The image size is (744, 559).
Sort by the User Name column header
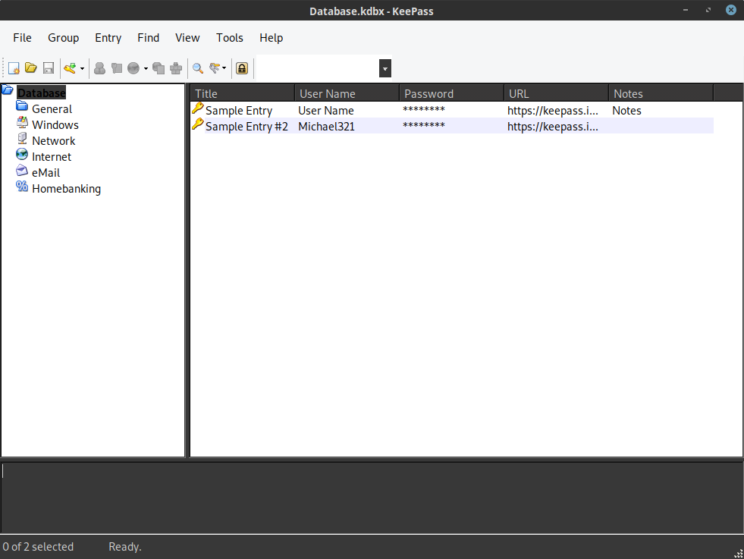[347, 93]
